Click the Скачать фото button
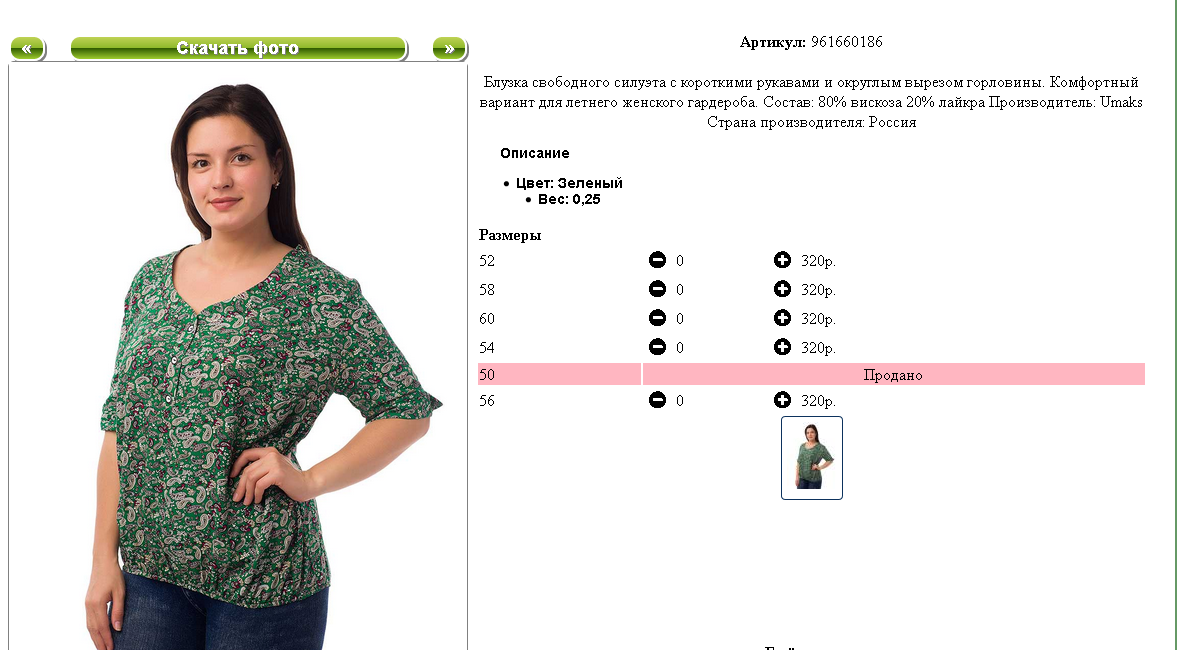 239,49
